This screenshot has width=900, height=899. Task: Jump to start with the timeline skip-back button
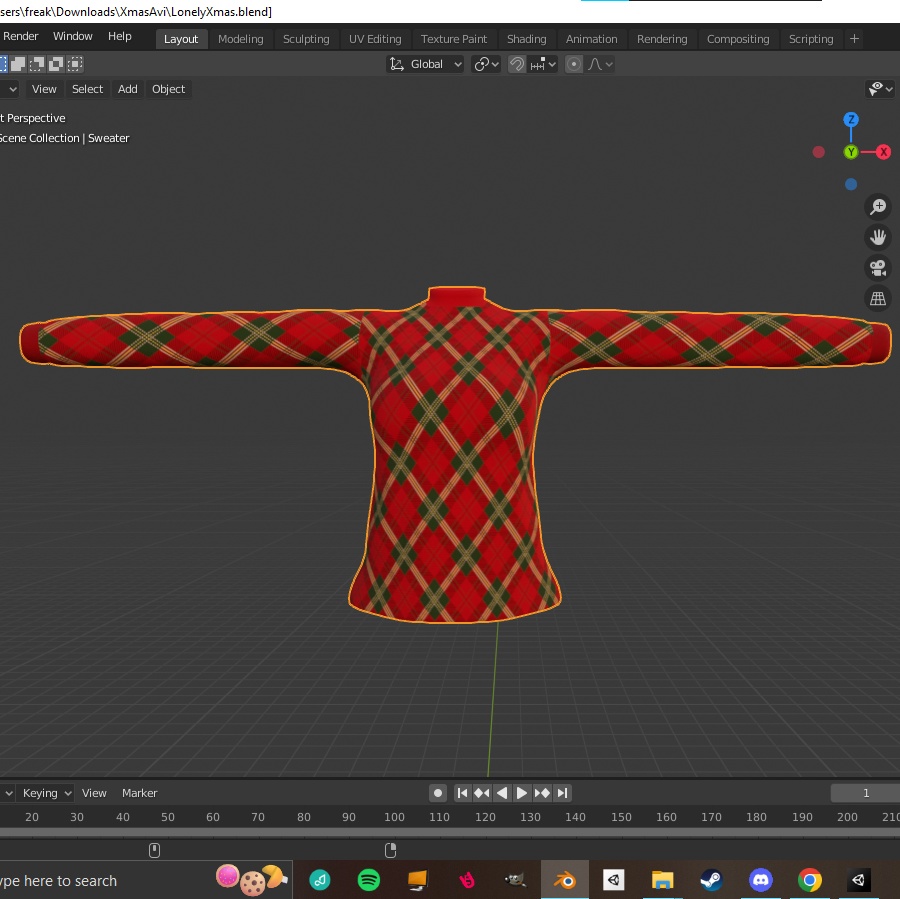462,792
